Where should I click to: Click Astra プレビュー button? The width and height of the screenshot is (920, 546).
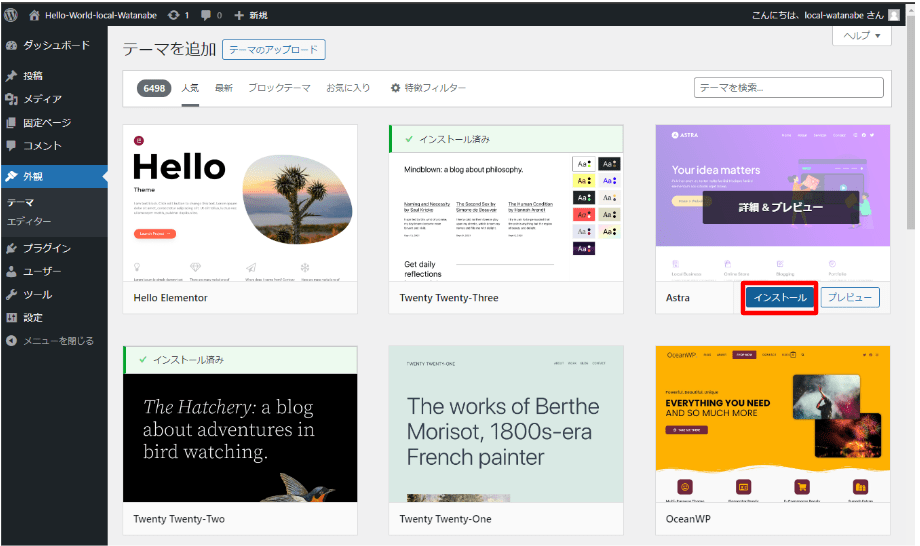coord(850,298)
